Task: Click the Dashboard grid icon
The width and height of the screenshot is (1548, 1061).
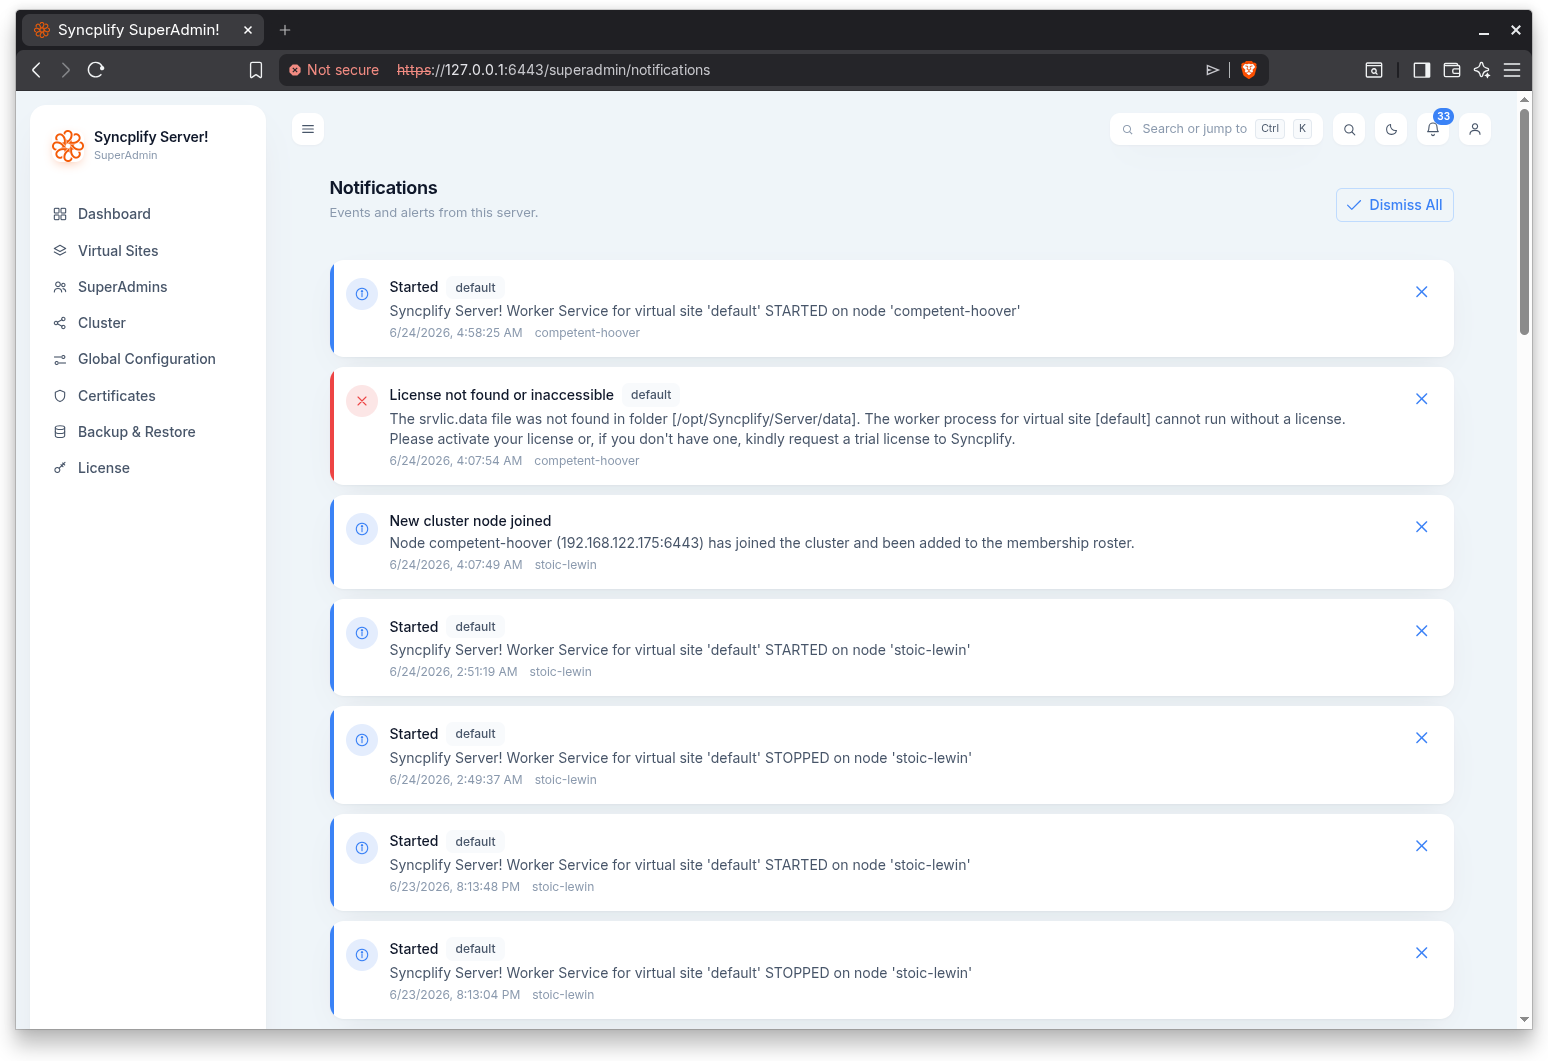Action: (x=60, y=214)
